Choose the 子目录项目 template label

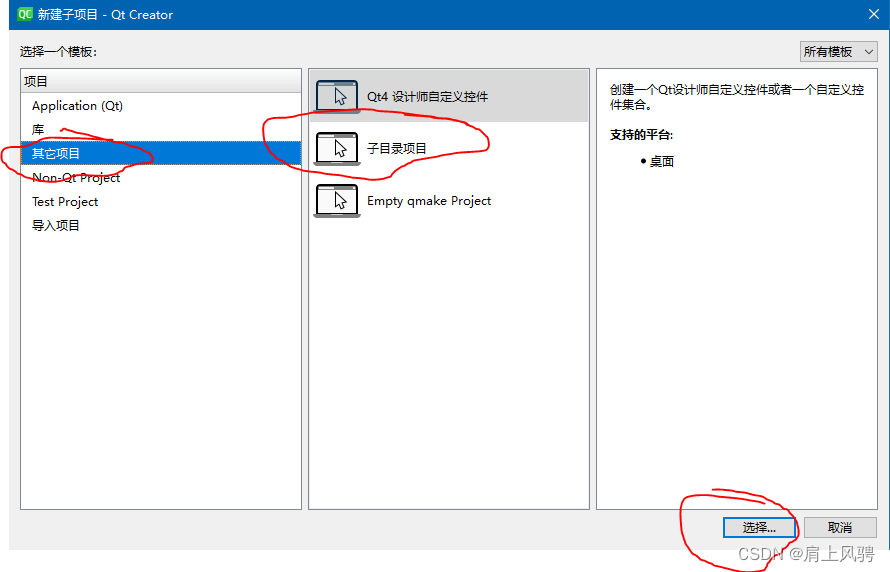coord(396,149)
